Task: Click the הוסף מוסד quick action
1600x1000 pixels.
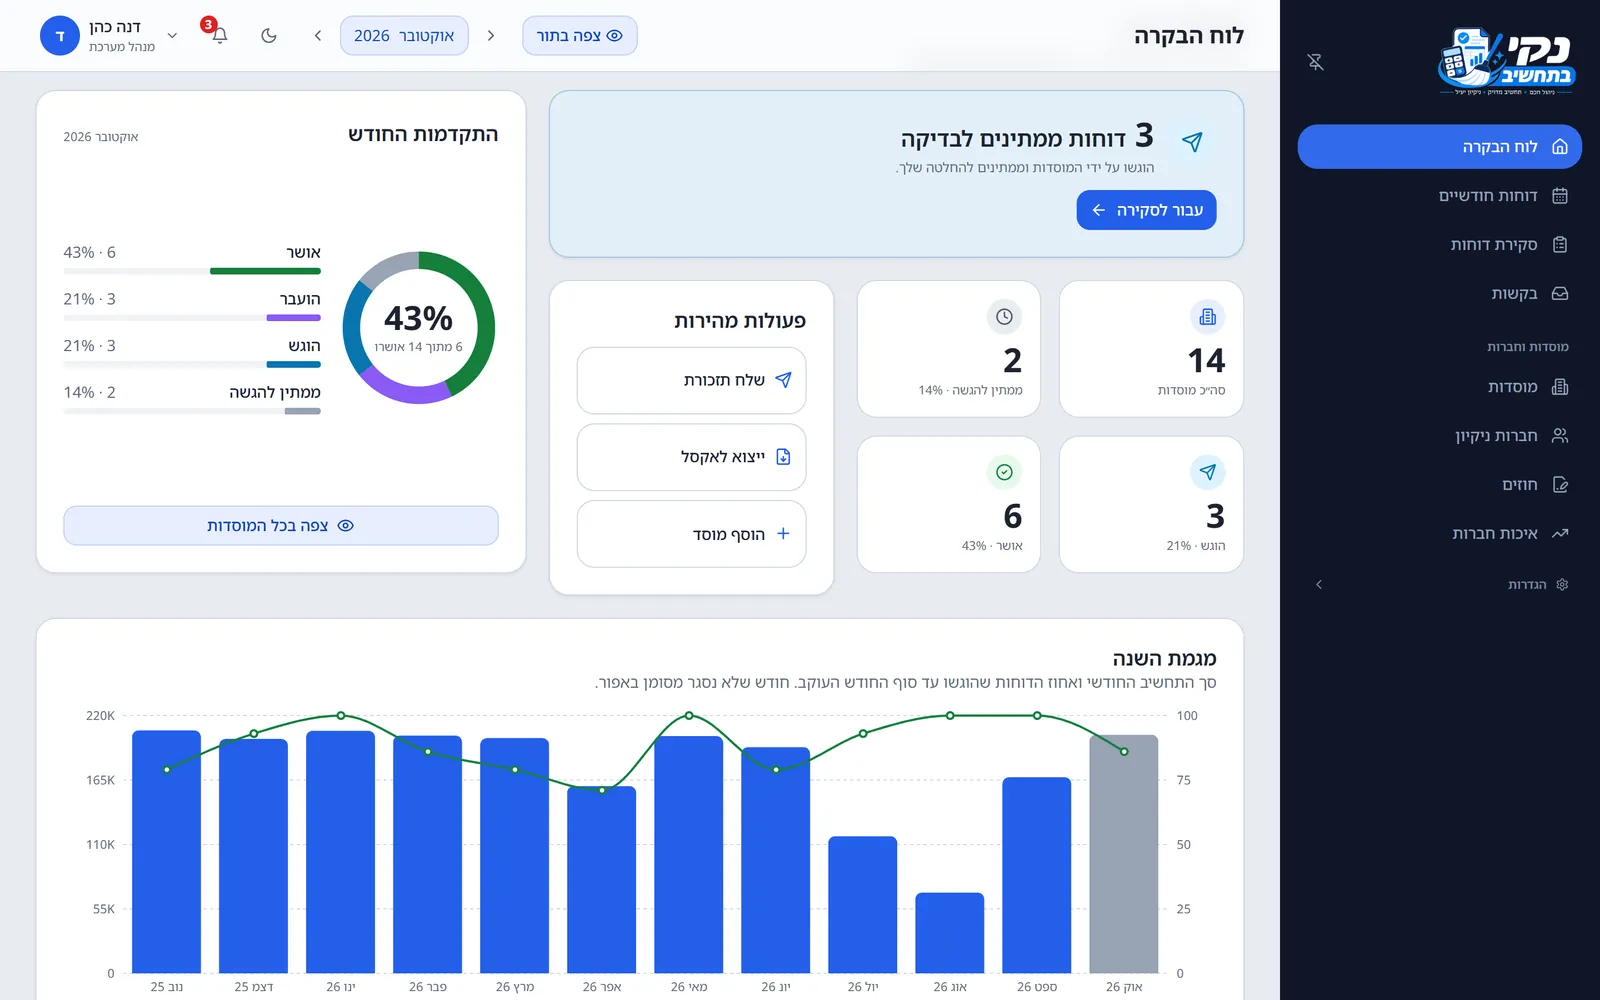Action: 691,534
